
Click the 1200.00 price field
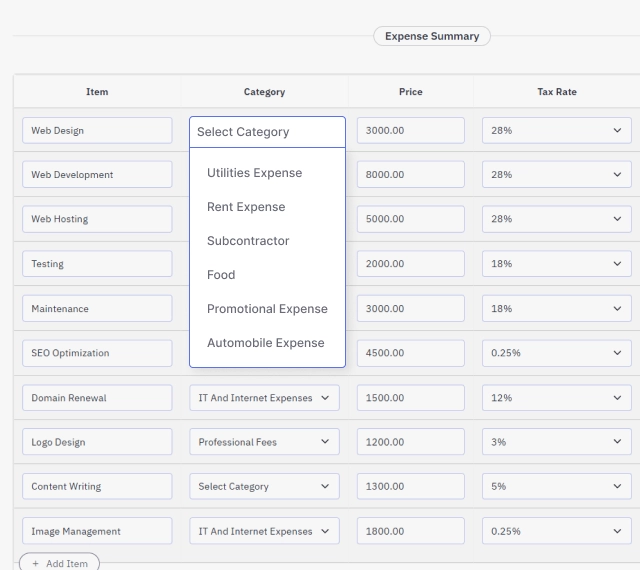coord(411,442)
